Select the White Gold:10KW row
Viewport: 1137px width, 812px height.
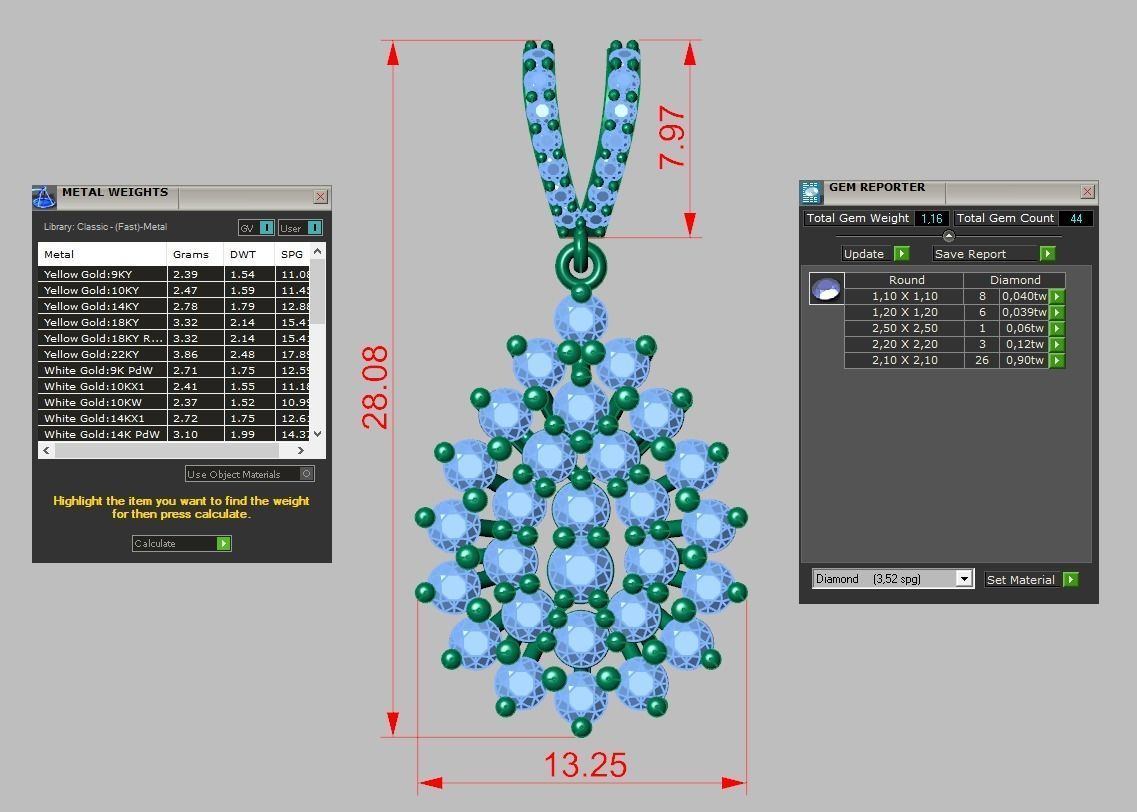[174, 402]
